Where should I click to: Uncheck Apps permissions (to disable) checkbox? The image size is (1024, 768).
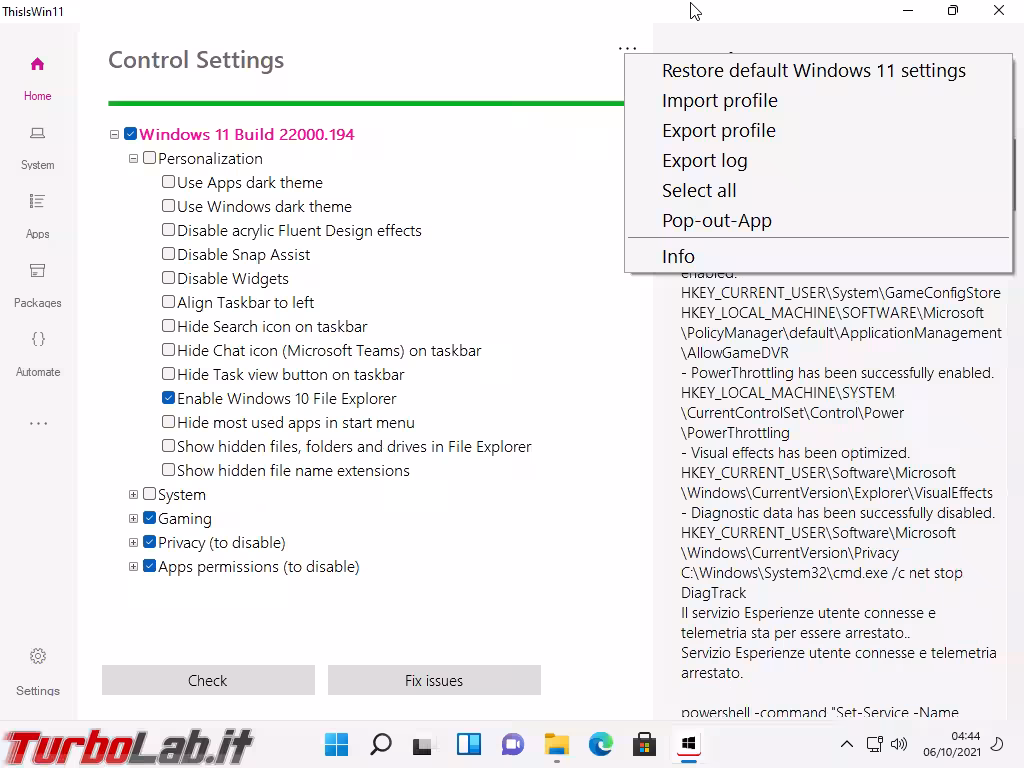tap(150, 566)
